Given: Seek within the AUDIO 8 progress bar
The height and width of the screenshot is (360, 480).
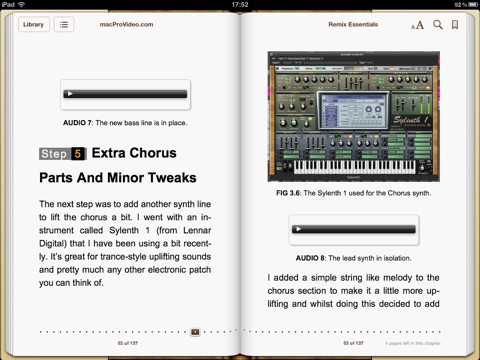Looking at the screenshot, I should (x=354, y=229).
